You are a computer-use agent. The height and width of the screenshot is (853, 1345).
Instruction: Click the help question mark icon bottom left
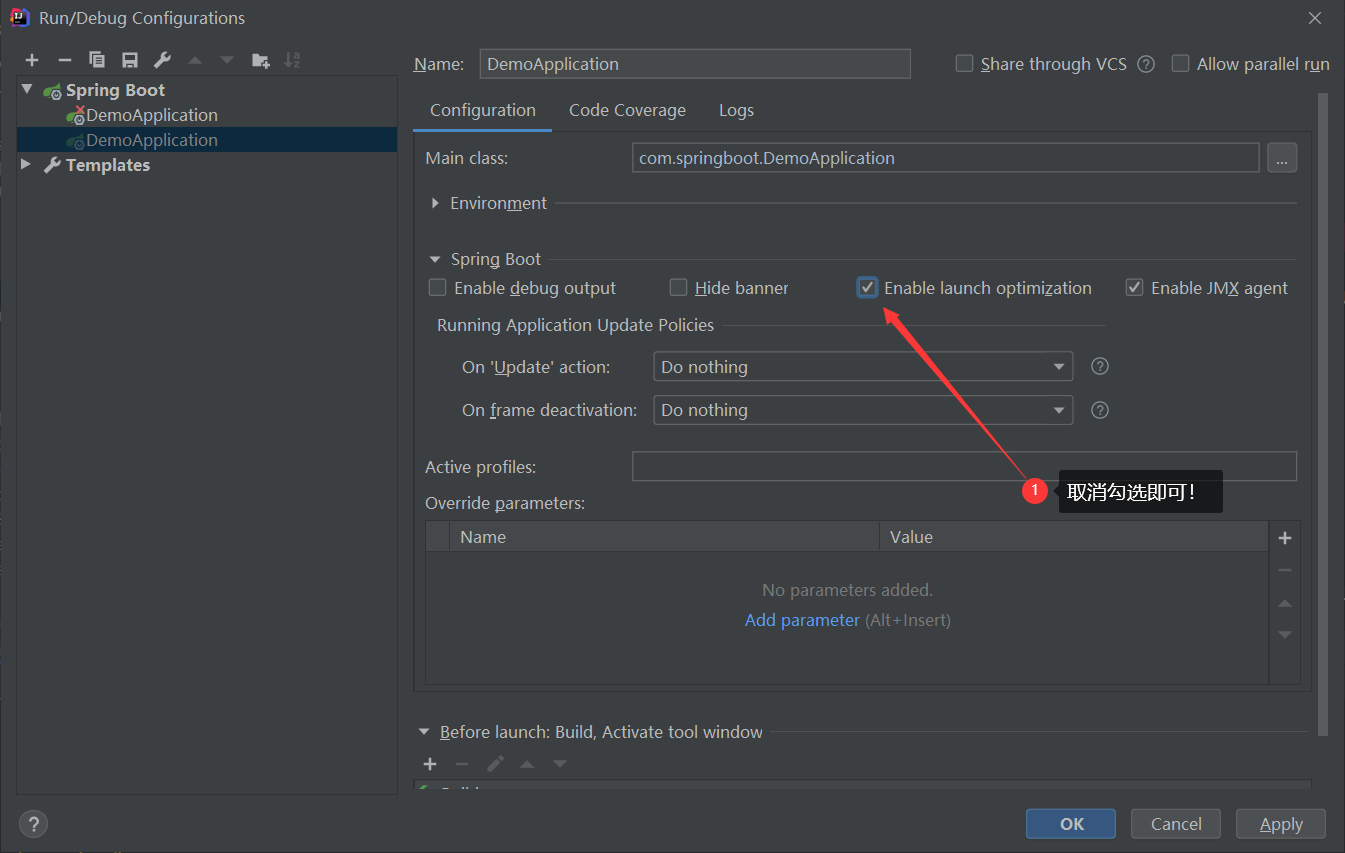[x=33, y=823]
